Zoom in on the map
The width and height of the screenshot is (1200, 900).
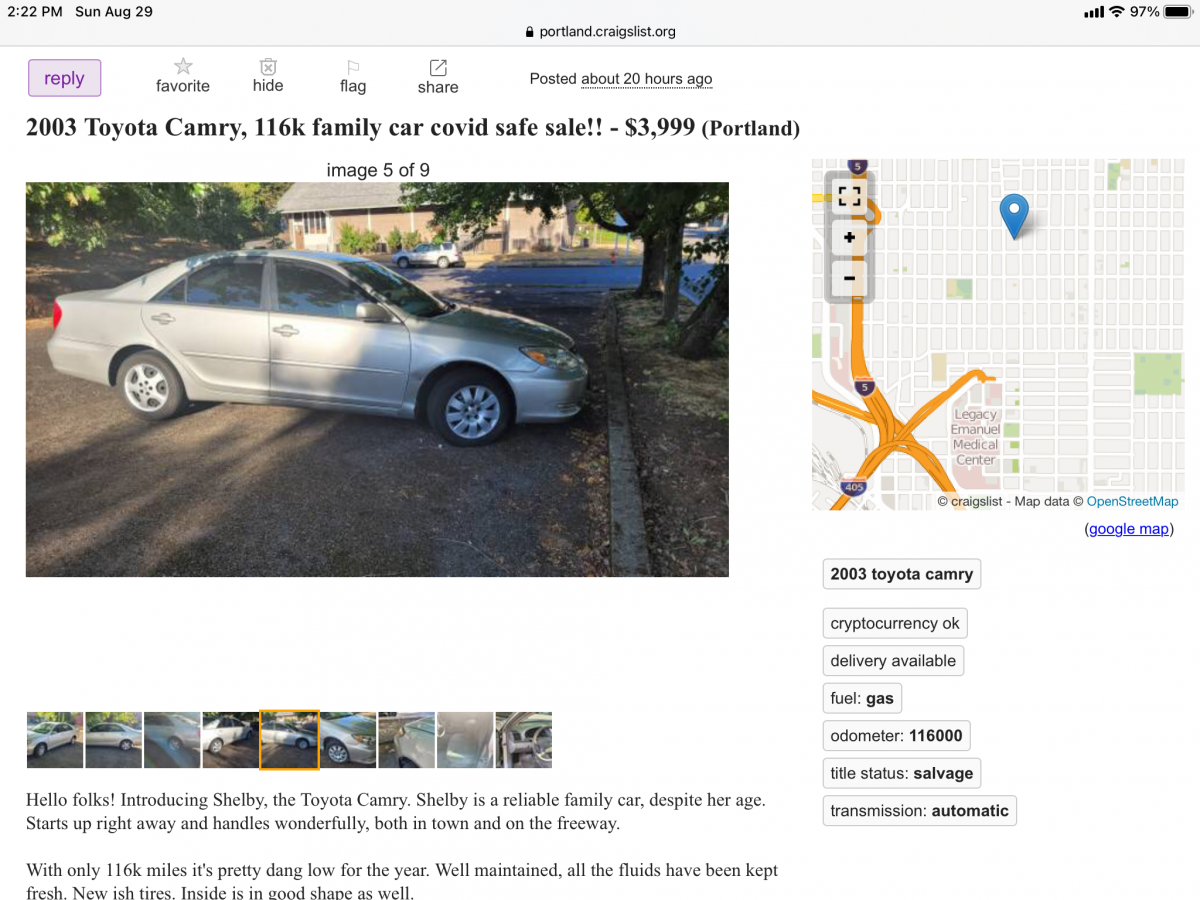(x=849, y=238)
